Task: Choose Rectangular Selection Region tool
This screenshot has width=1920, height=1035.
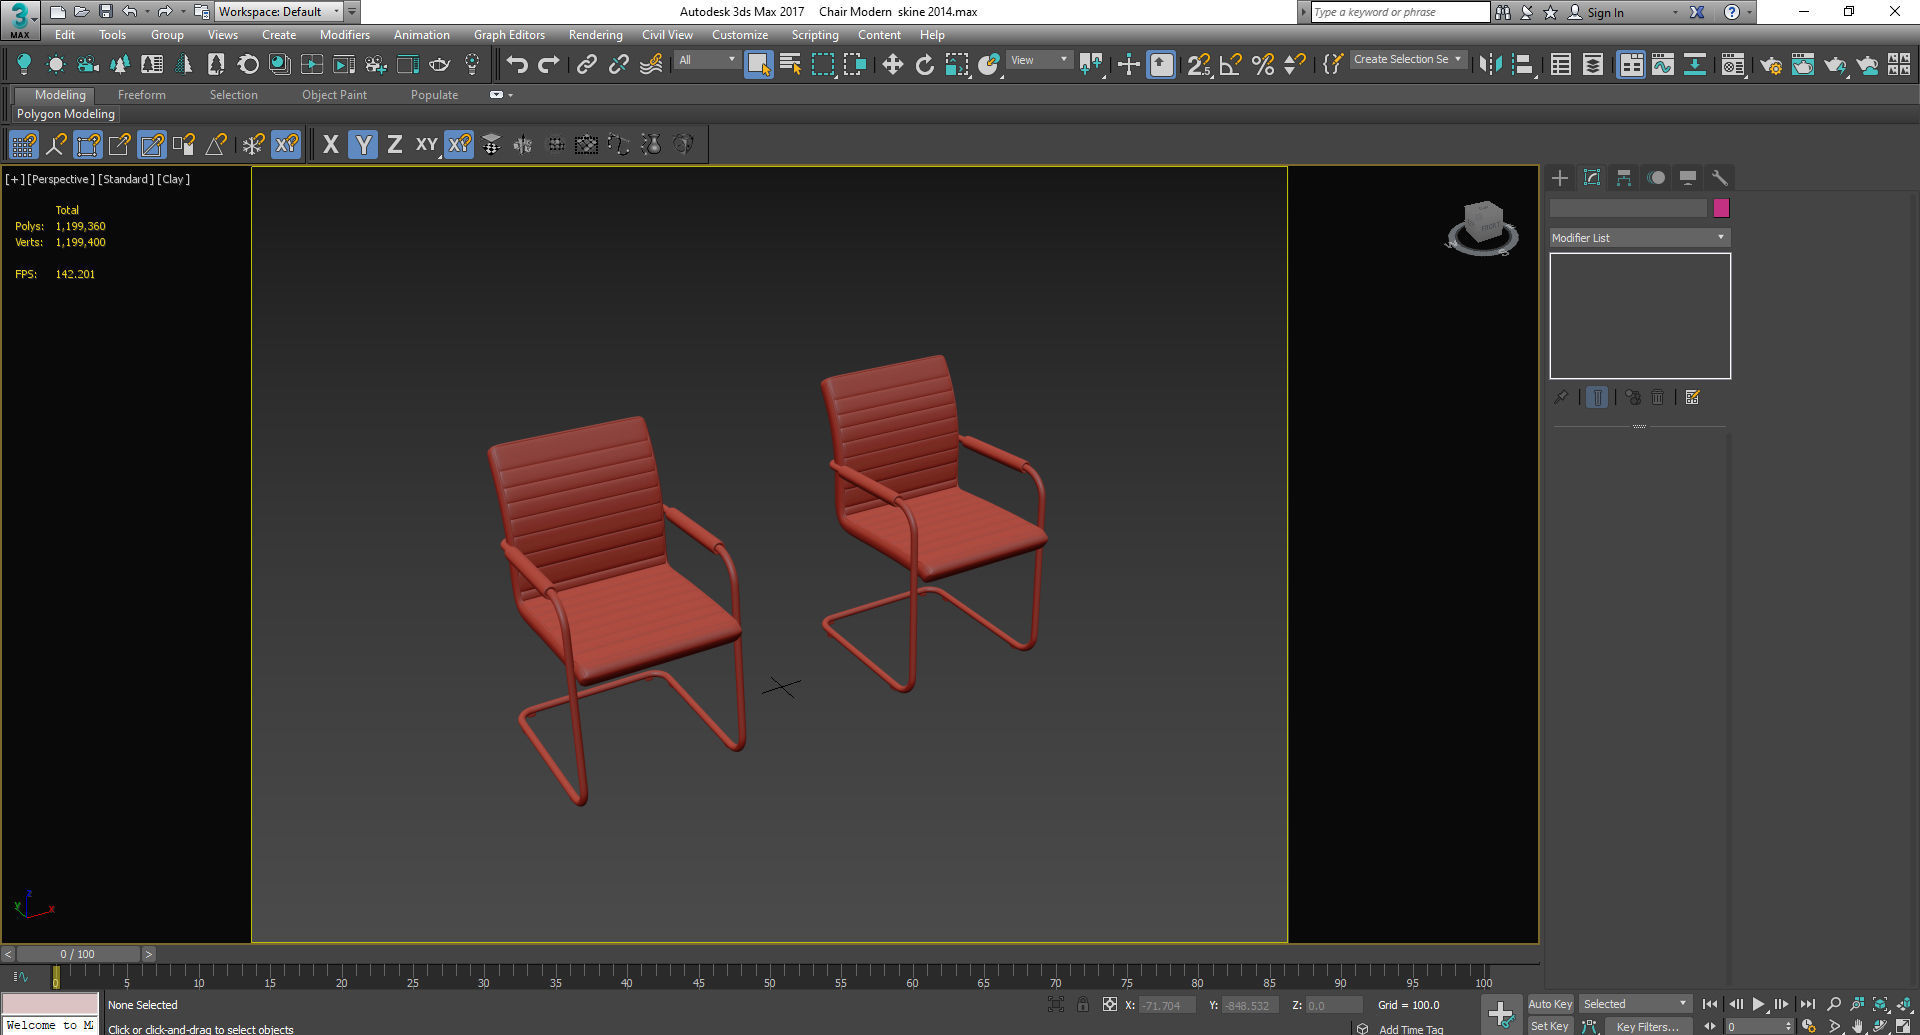Action: (x=823, y=65)
